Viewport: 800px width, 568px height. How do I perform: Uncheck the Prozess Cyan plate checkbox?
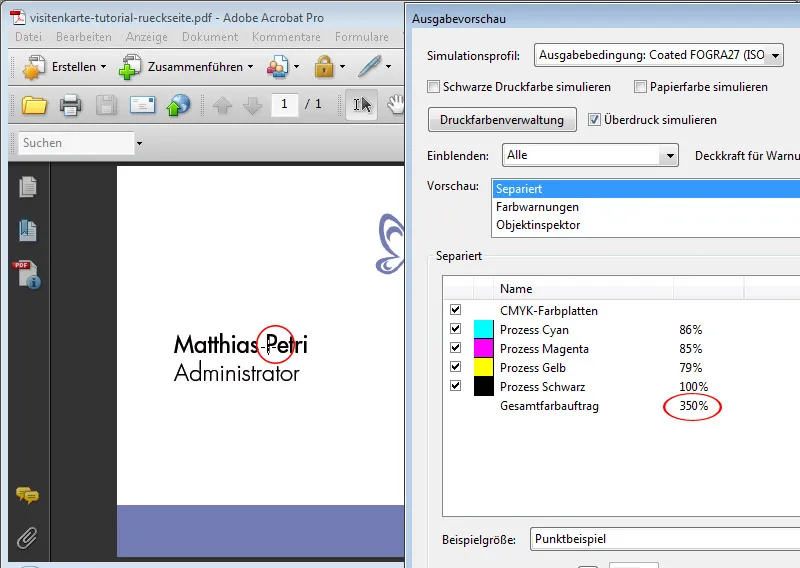click(456, 329)
